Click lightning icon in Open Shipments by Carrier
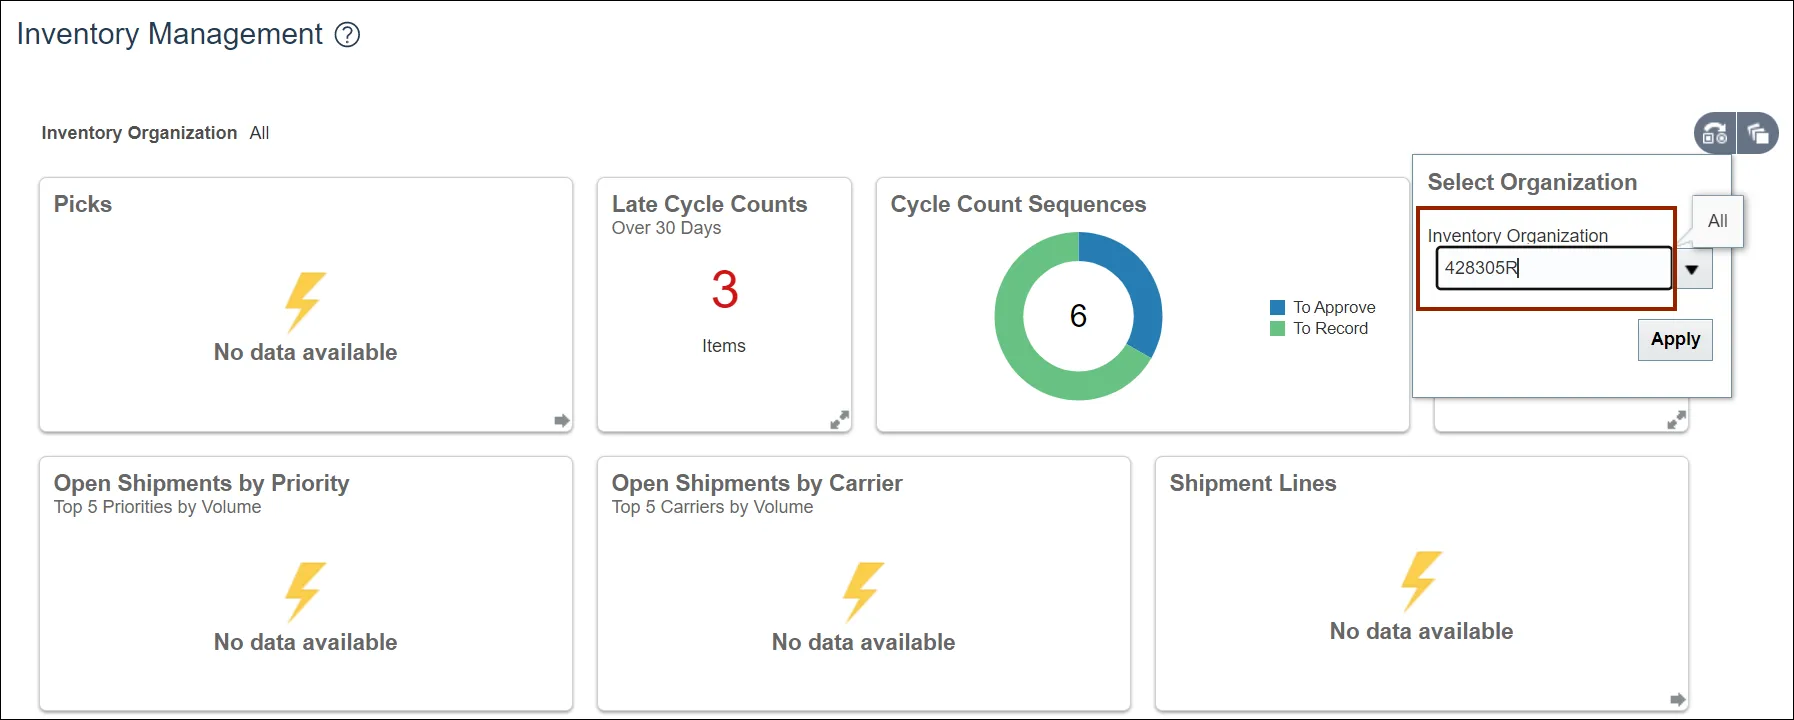This screenshot has width=1794, height=720. click(x=862, y=591)
